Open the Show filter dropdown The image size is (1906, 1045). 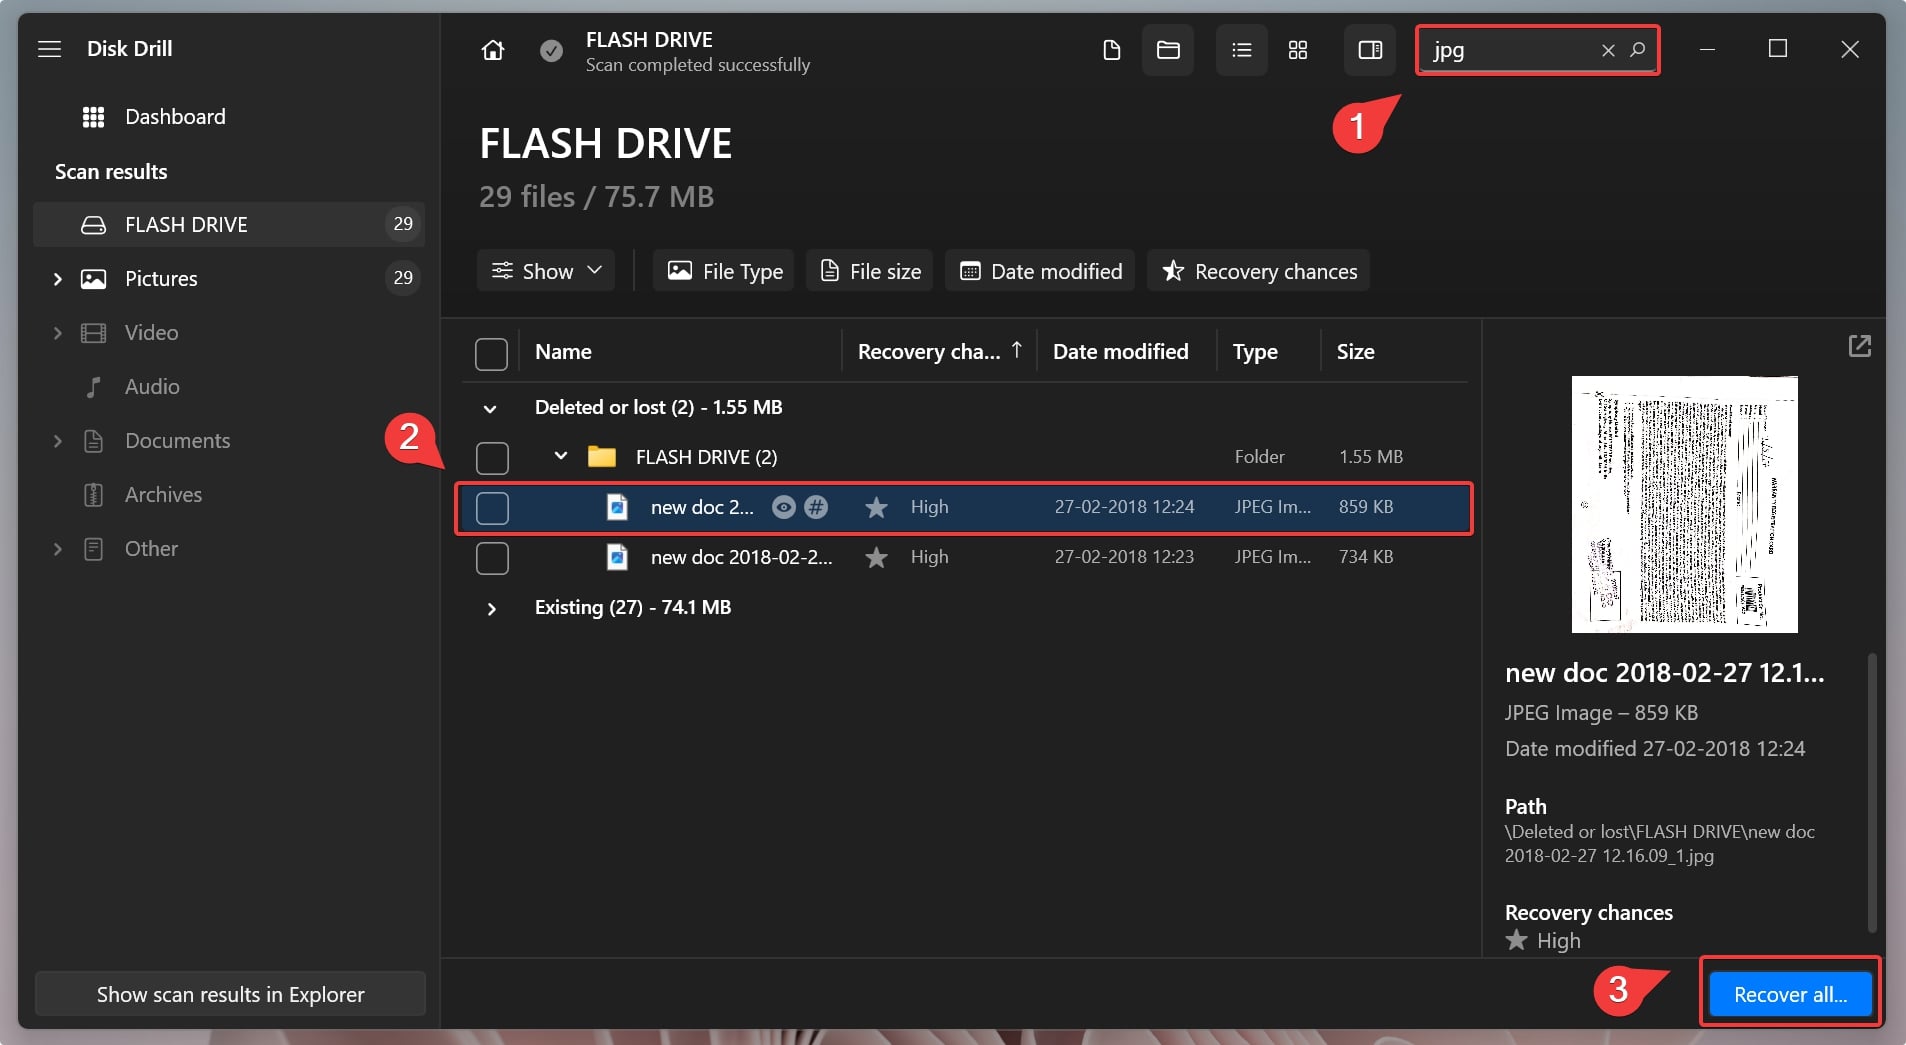(546, 271)
